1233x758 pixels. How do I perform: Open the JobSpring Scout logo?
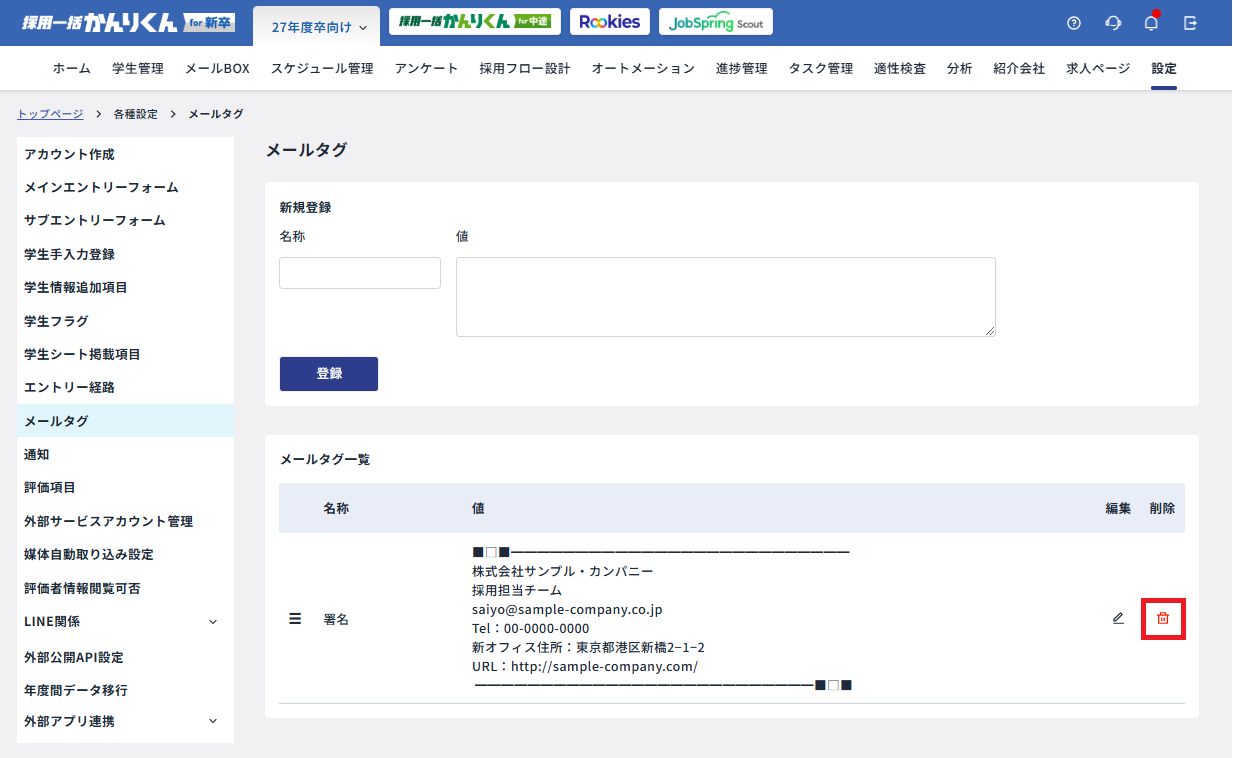click(x=715, y=21)
